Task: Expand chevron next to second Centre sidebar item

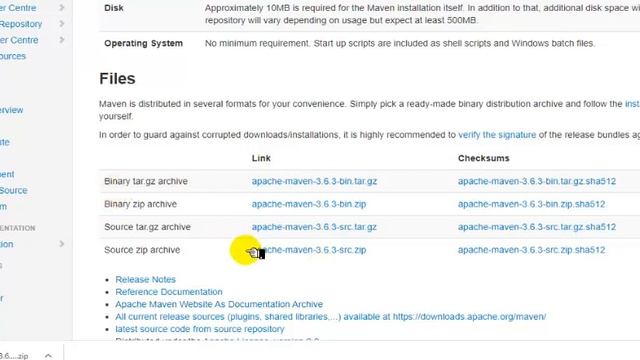Action: click(62, 40)
